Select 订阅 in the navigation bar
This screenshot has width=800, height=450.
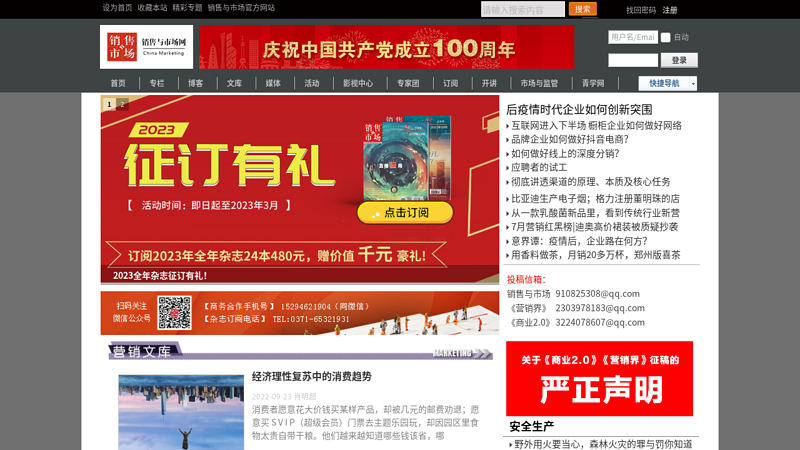[x=451, y=83]
